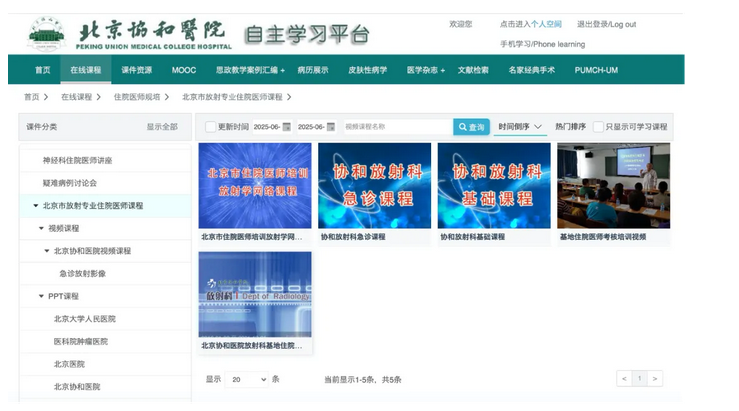Screen dimensions: 739x411
Task: Click page number 1 in pagination
Action: (640, 378)
